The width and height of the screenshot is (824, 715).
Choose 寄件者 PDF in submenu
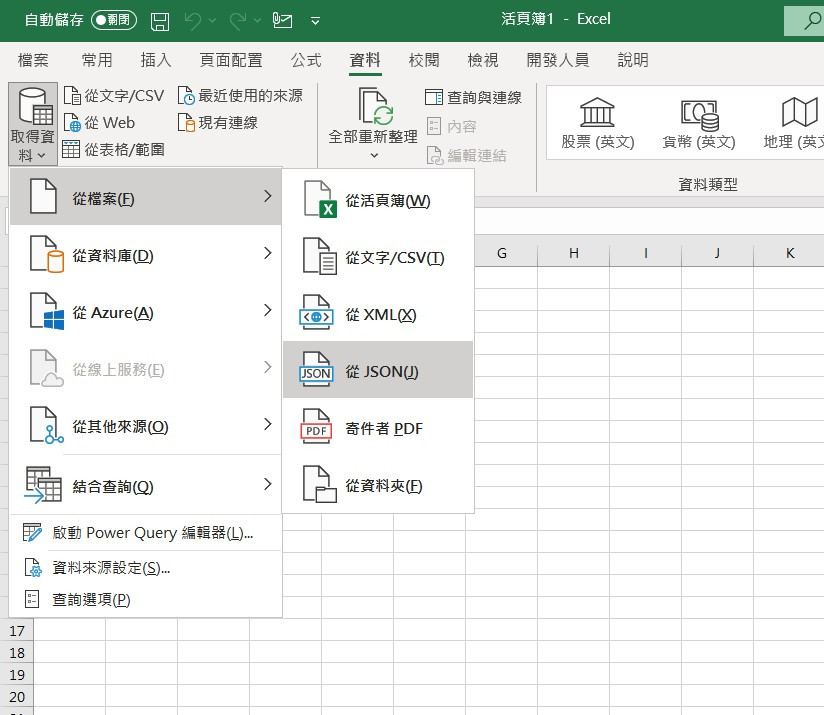pyautogui.click(x=378, y=428)
